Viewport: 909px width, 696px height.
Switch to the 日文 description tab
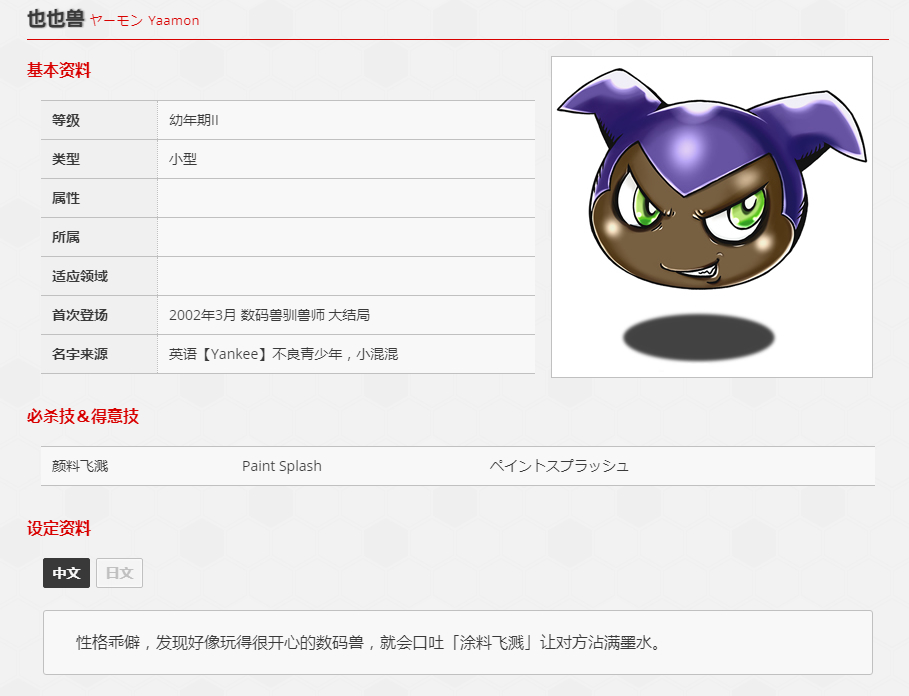(x=119, y=573)
